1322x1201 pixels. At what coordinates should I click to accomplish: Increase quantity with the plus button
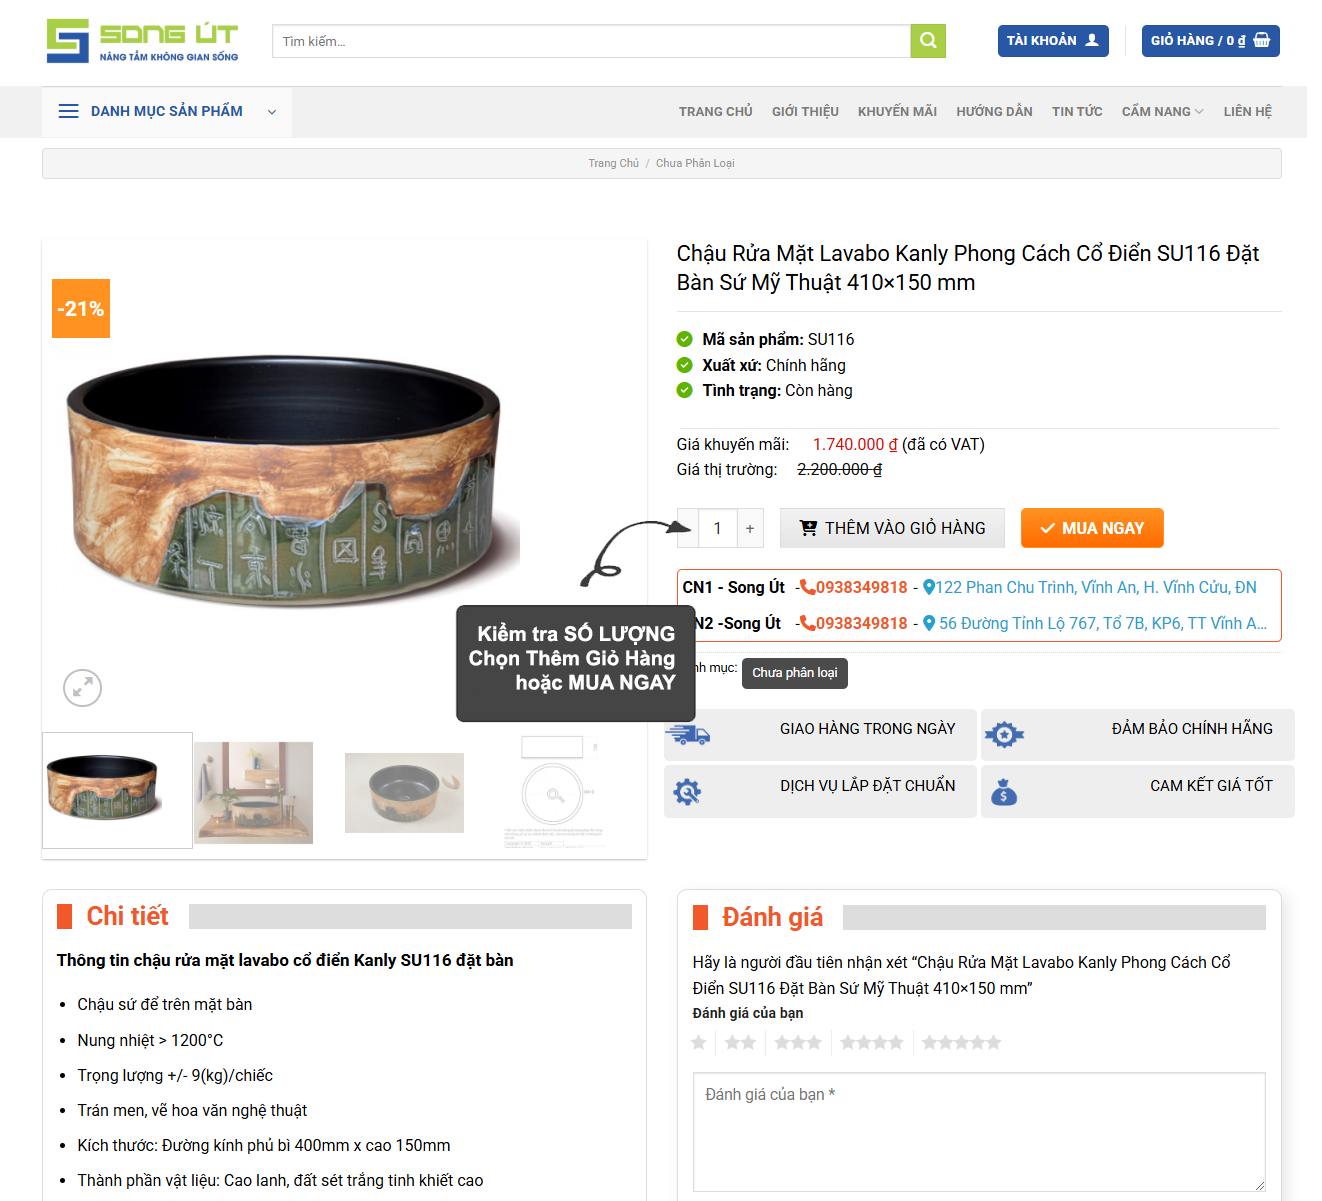(x=750, y=528)
